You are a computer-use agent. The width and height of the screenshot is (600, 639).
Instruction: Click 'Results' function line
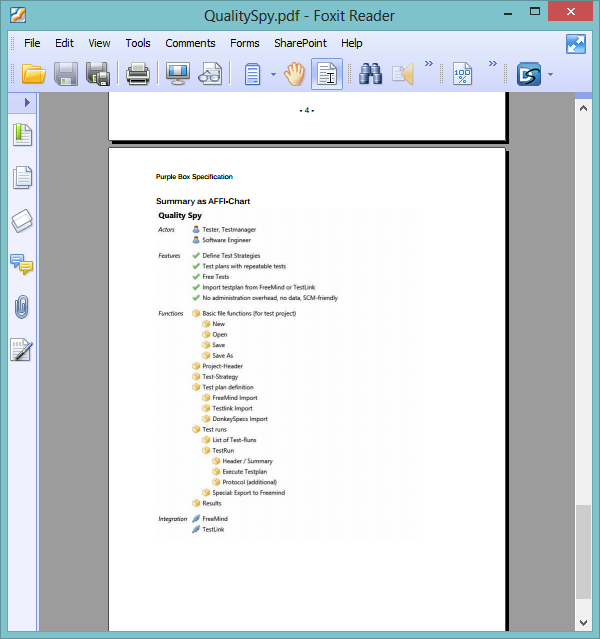pos(212,503)
